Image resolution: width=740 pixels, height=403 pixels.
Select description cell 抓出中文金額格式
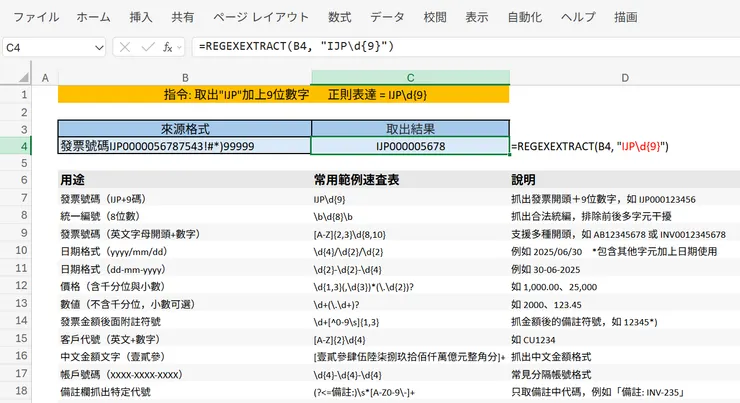coord(625,357)
